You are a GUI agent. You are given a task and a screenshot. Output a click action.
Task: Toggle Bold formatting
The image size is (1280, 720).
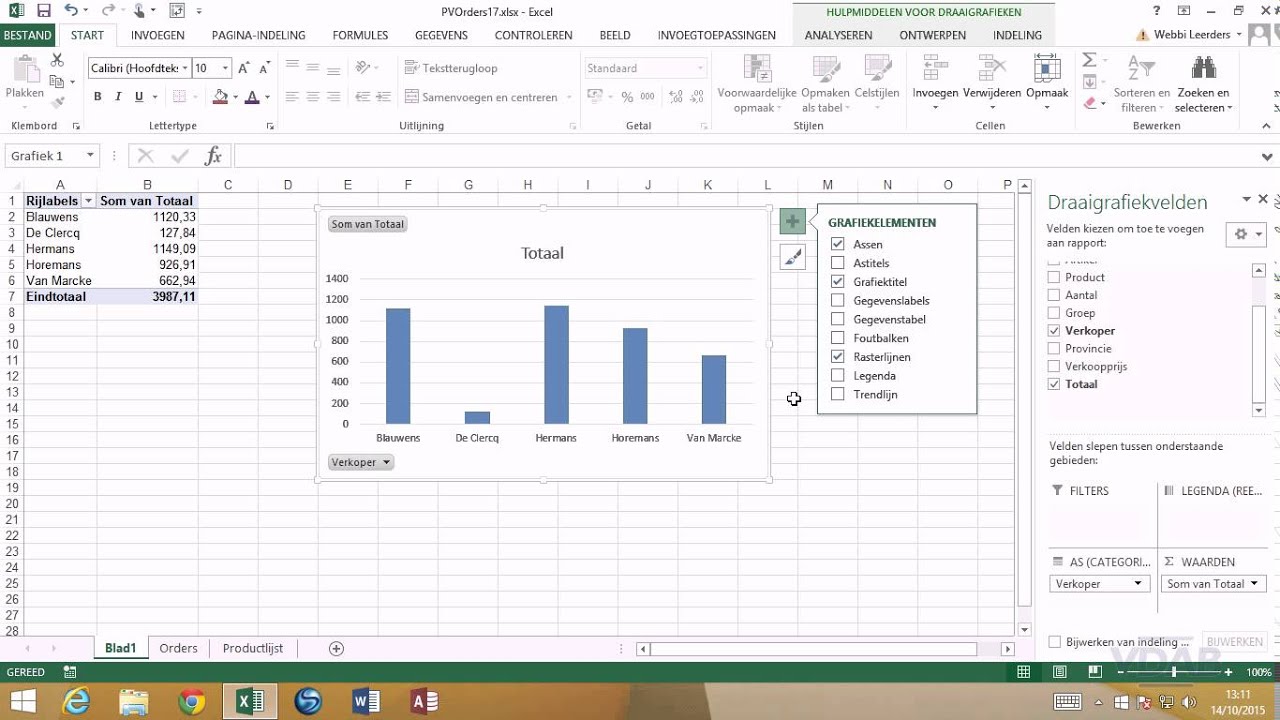[97, 97]
